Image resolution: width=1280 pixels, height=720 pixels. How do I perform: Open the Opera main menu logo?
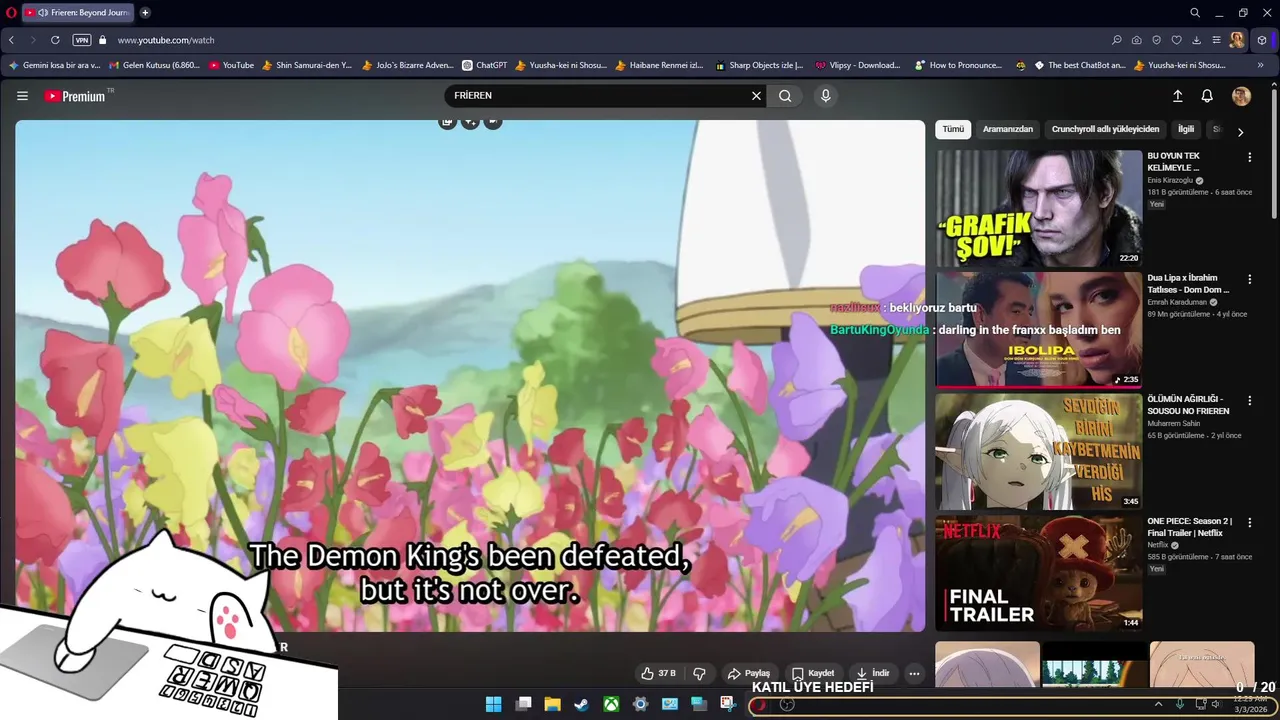click(11, 13)
